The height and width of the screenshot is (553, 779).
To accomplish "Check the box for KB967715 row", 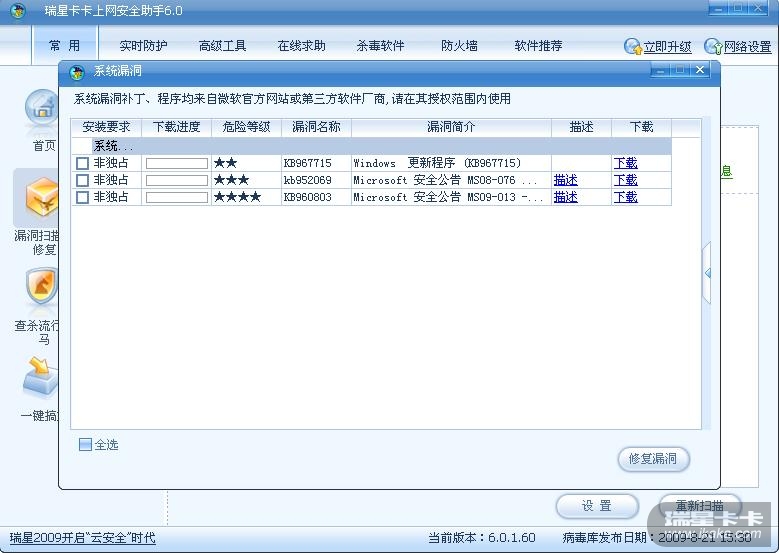I will (82, 163).
